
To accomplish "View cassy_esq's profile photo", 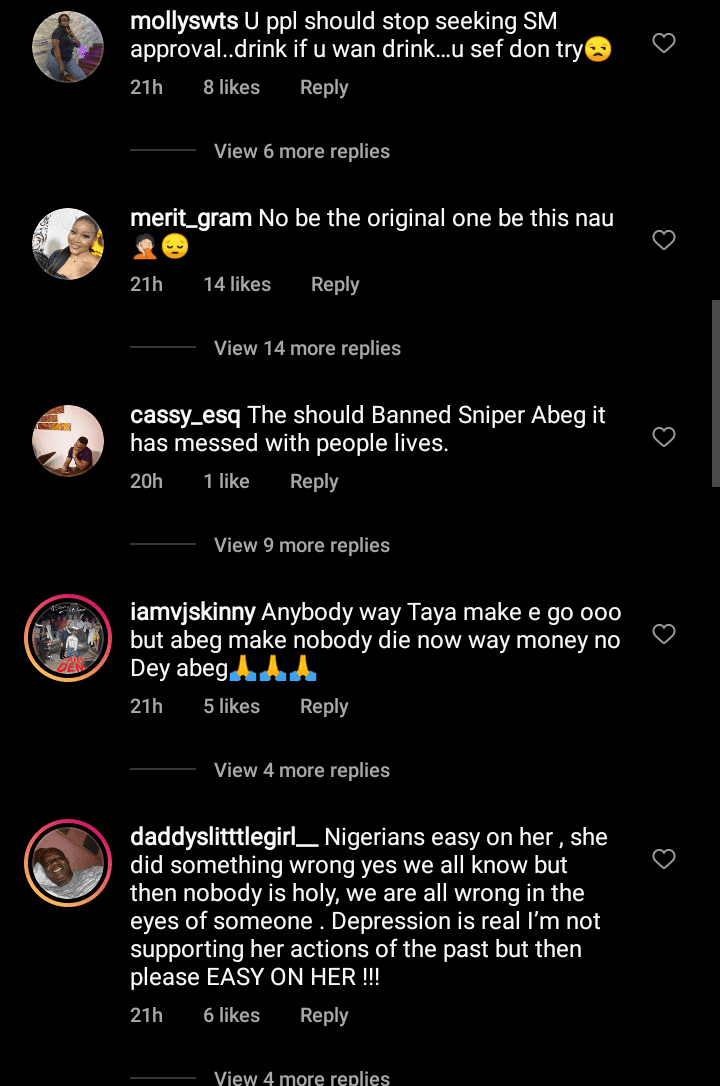I will tap(68, 441).
